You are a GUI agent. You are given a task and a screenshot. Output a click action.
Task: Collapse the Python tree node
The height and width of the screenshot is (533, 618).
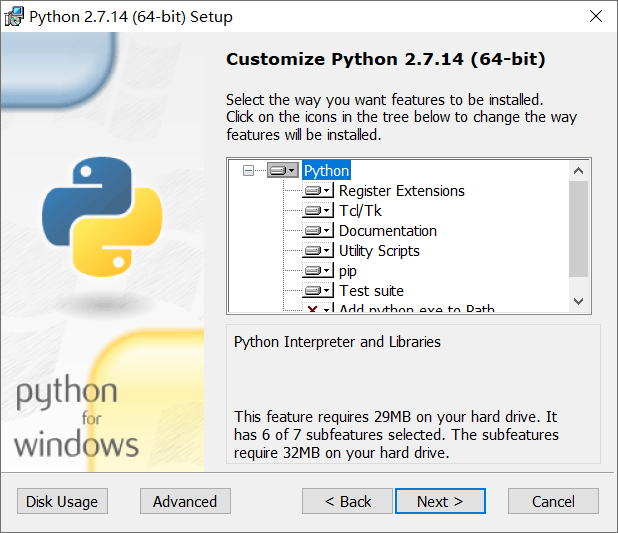point(249,171)
